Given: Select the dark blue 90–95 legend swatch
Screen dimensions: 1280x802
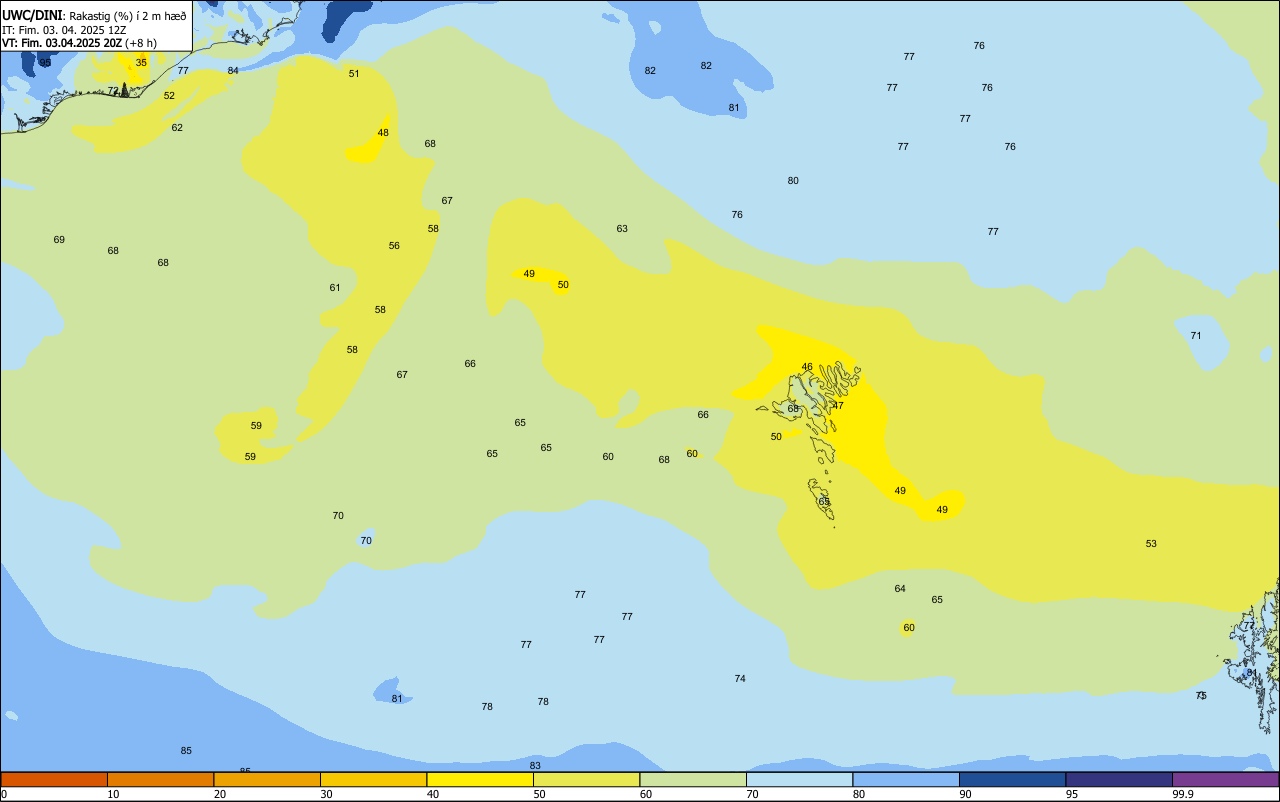Looking at the screenshot, I should [1012, 779].
